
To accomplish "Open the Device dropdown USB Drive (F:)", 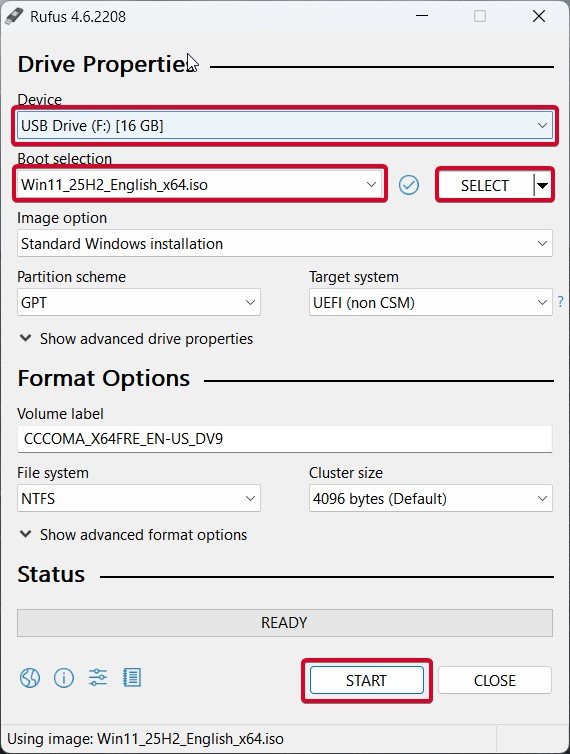I will pyautogui.click(x=285, y=126).
